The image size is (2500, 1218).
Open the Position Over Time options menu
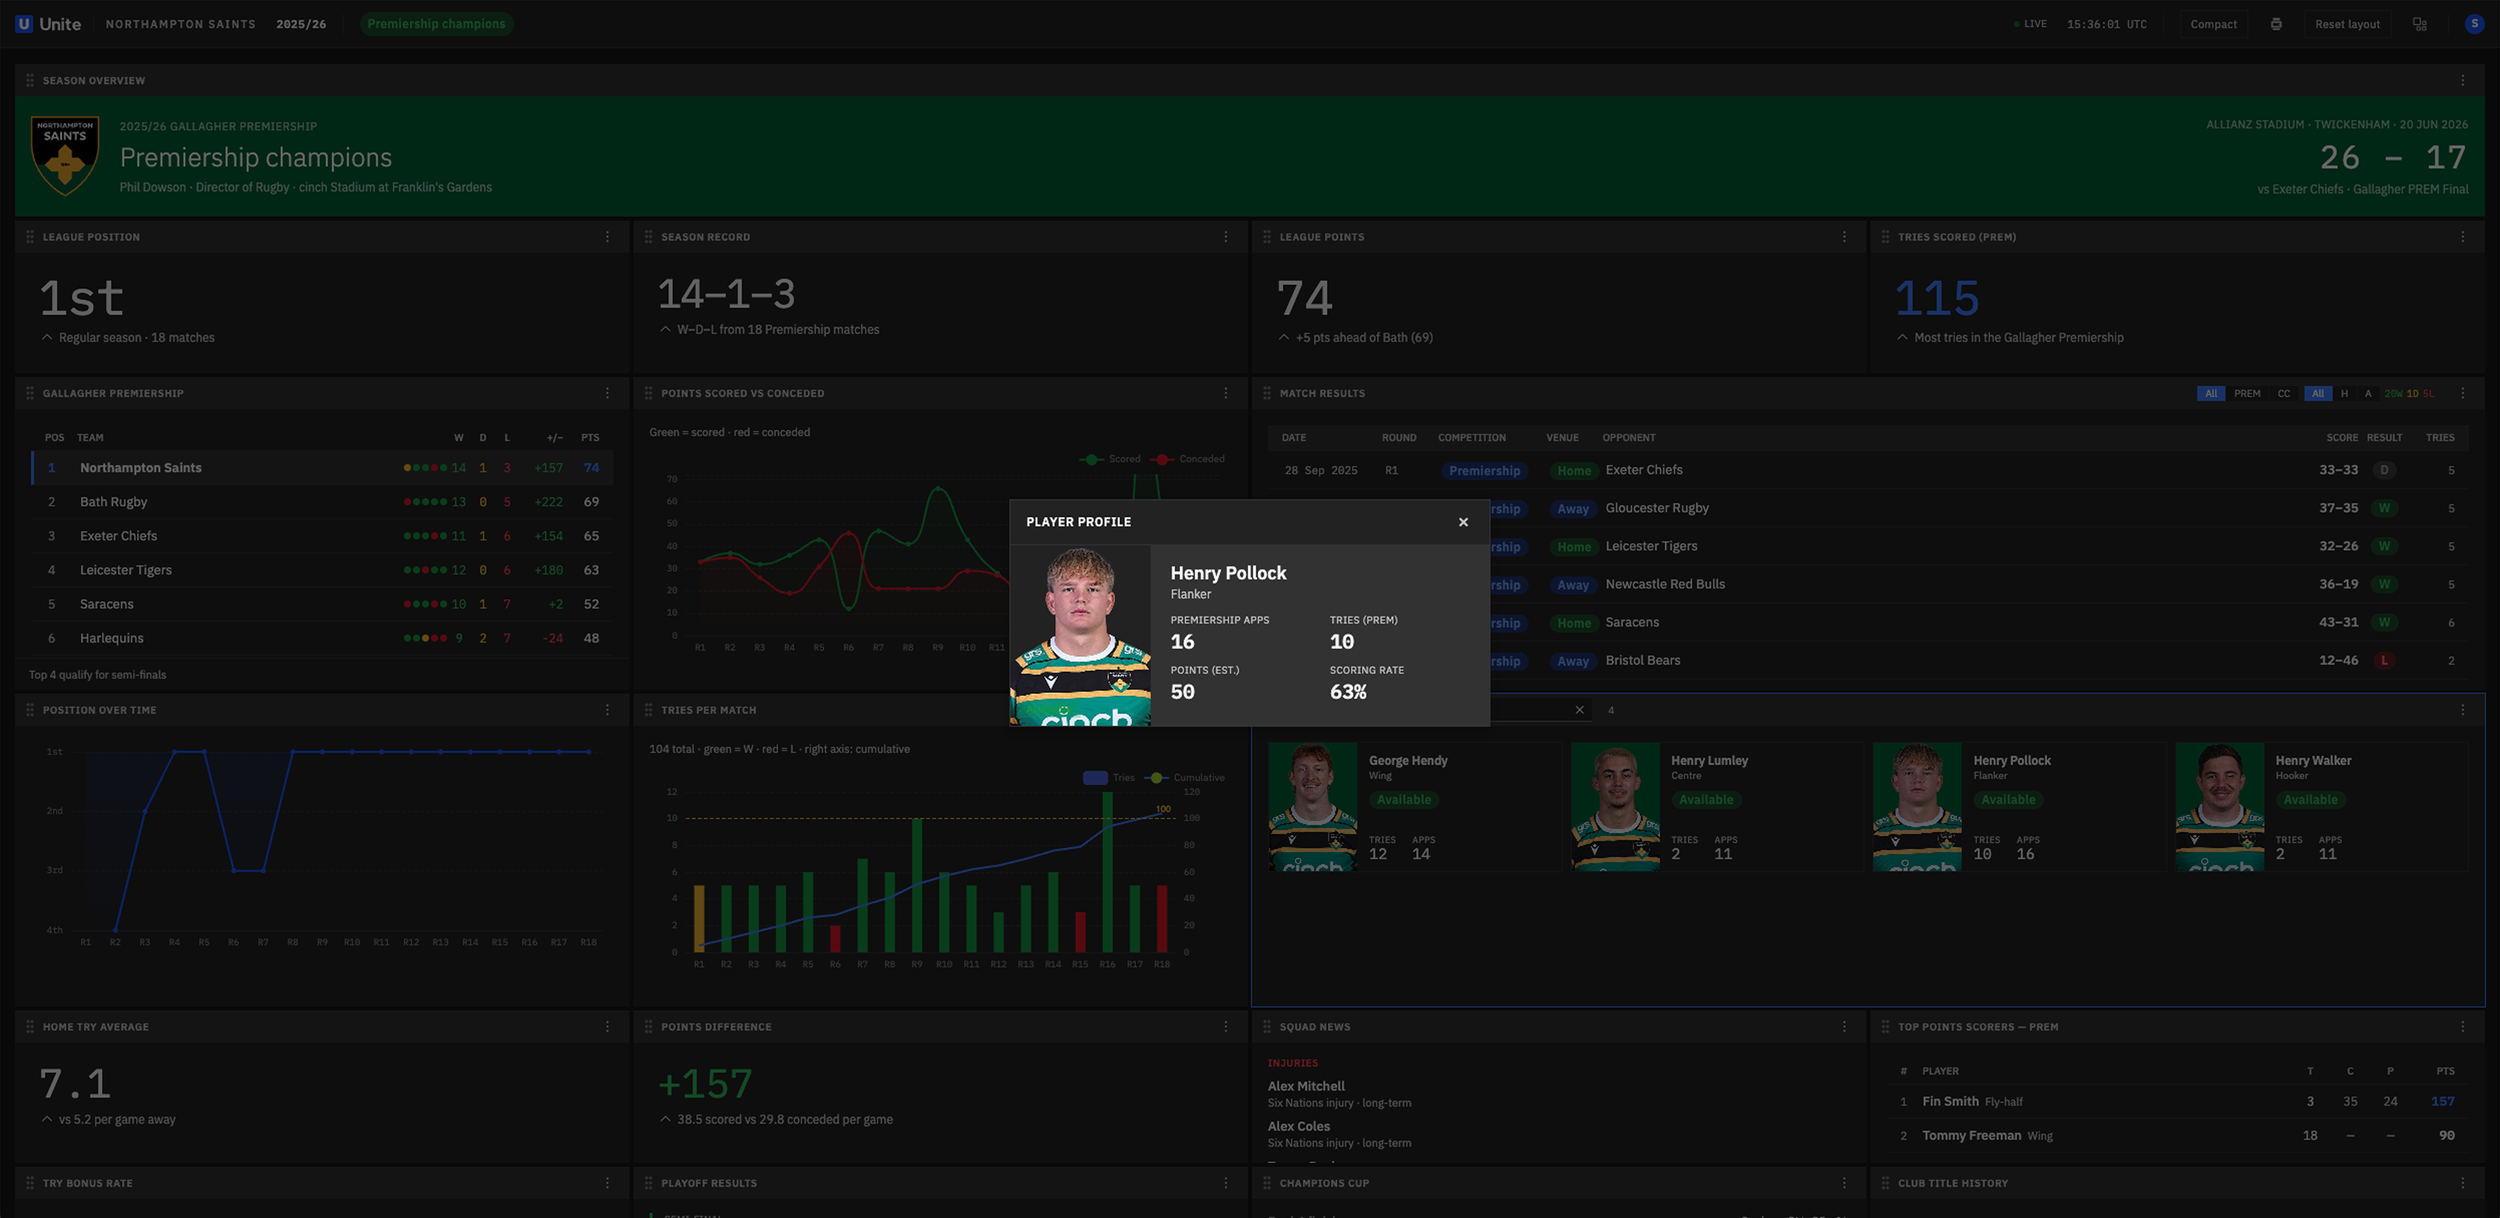607,710
